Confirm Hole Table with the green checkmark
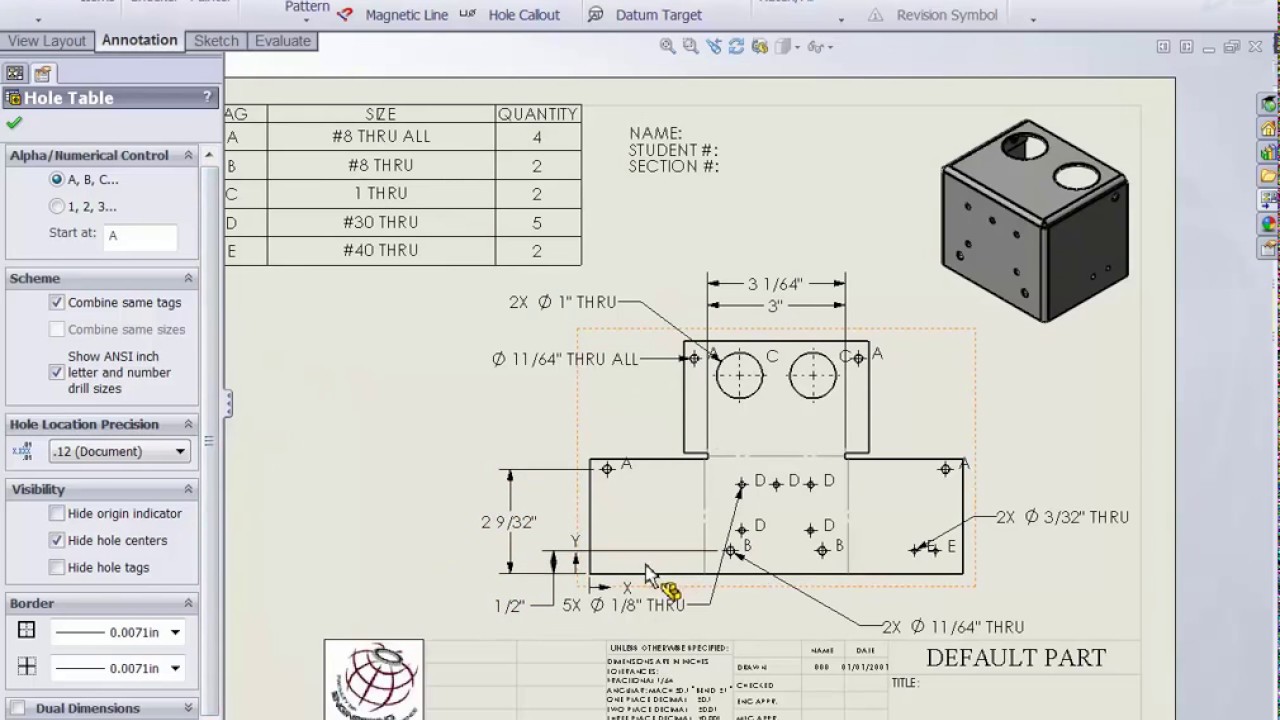 [x=14, y=122]
